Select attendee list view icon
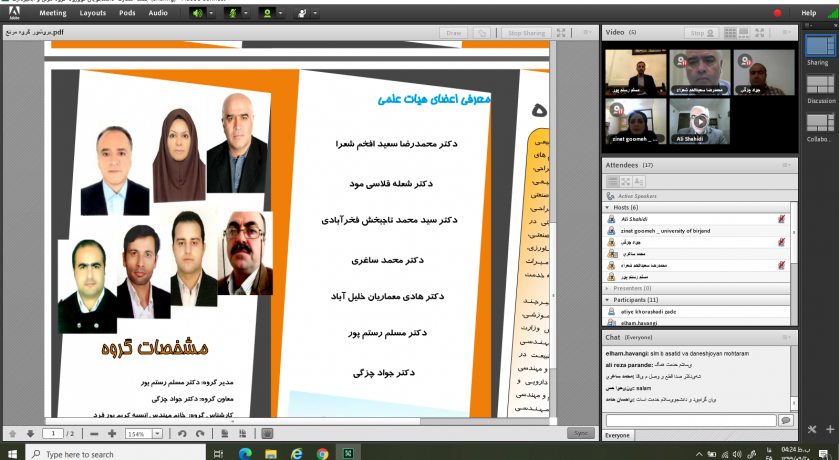 coord(613,182)
